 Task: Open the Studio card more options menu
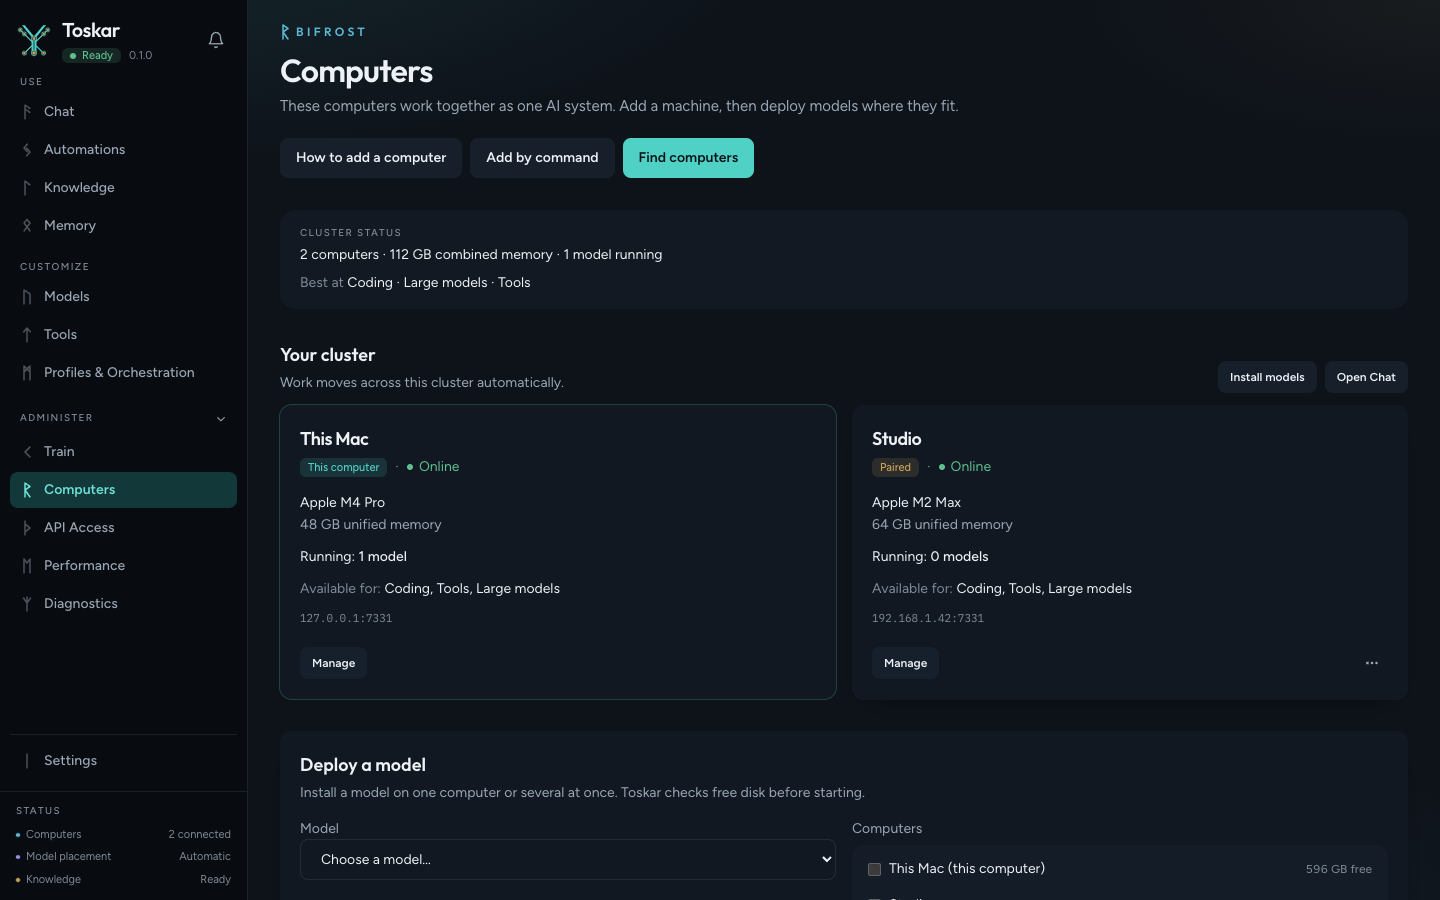(x=1372, y=663)
